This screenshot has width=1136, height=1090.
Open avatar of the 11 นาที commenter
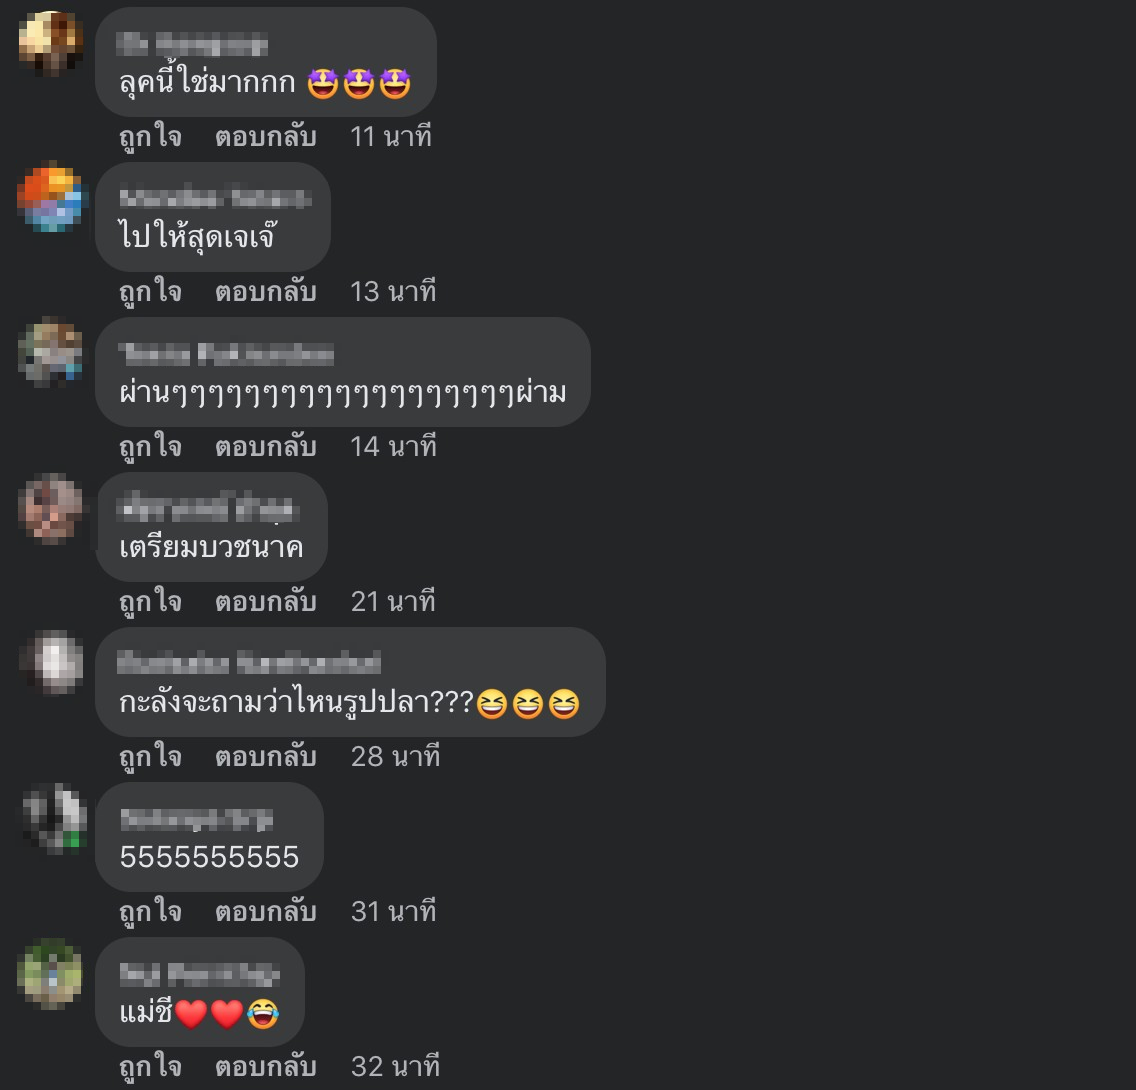point(50,43)
